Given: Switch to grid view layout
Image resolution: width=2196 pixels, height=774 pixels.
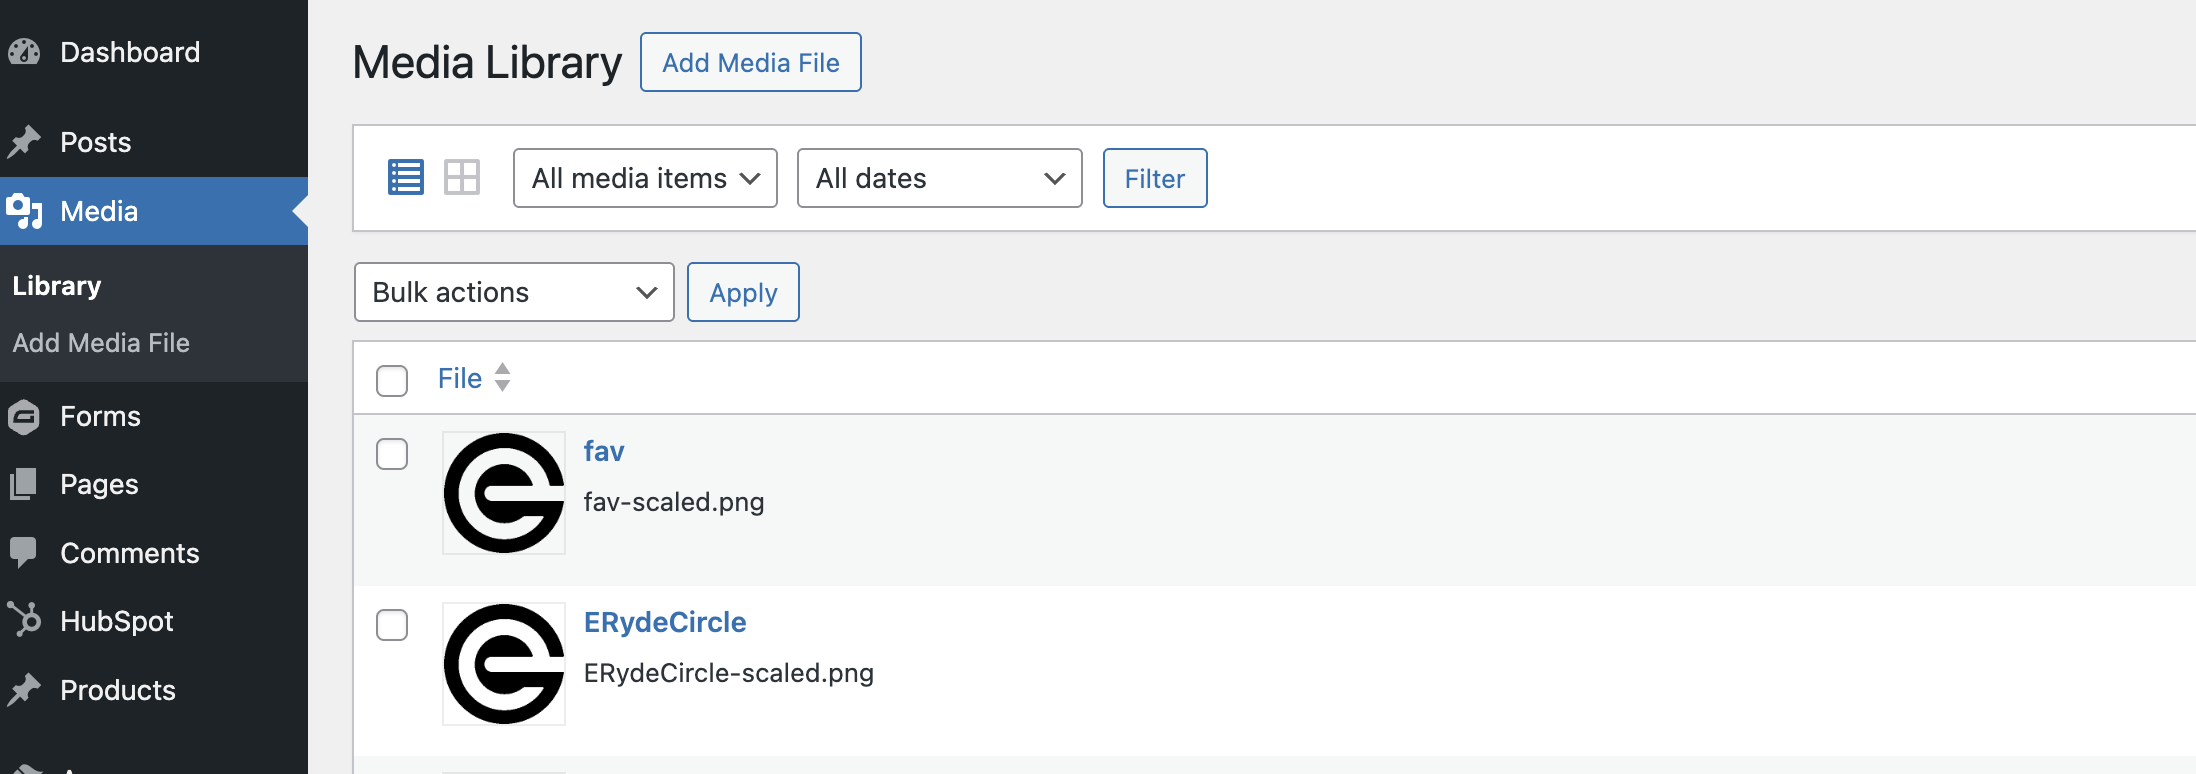Looking at the screenshot, I should point(462,177).
